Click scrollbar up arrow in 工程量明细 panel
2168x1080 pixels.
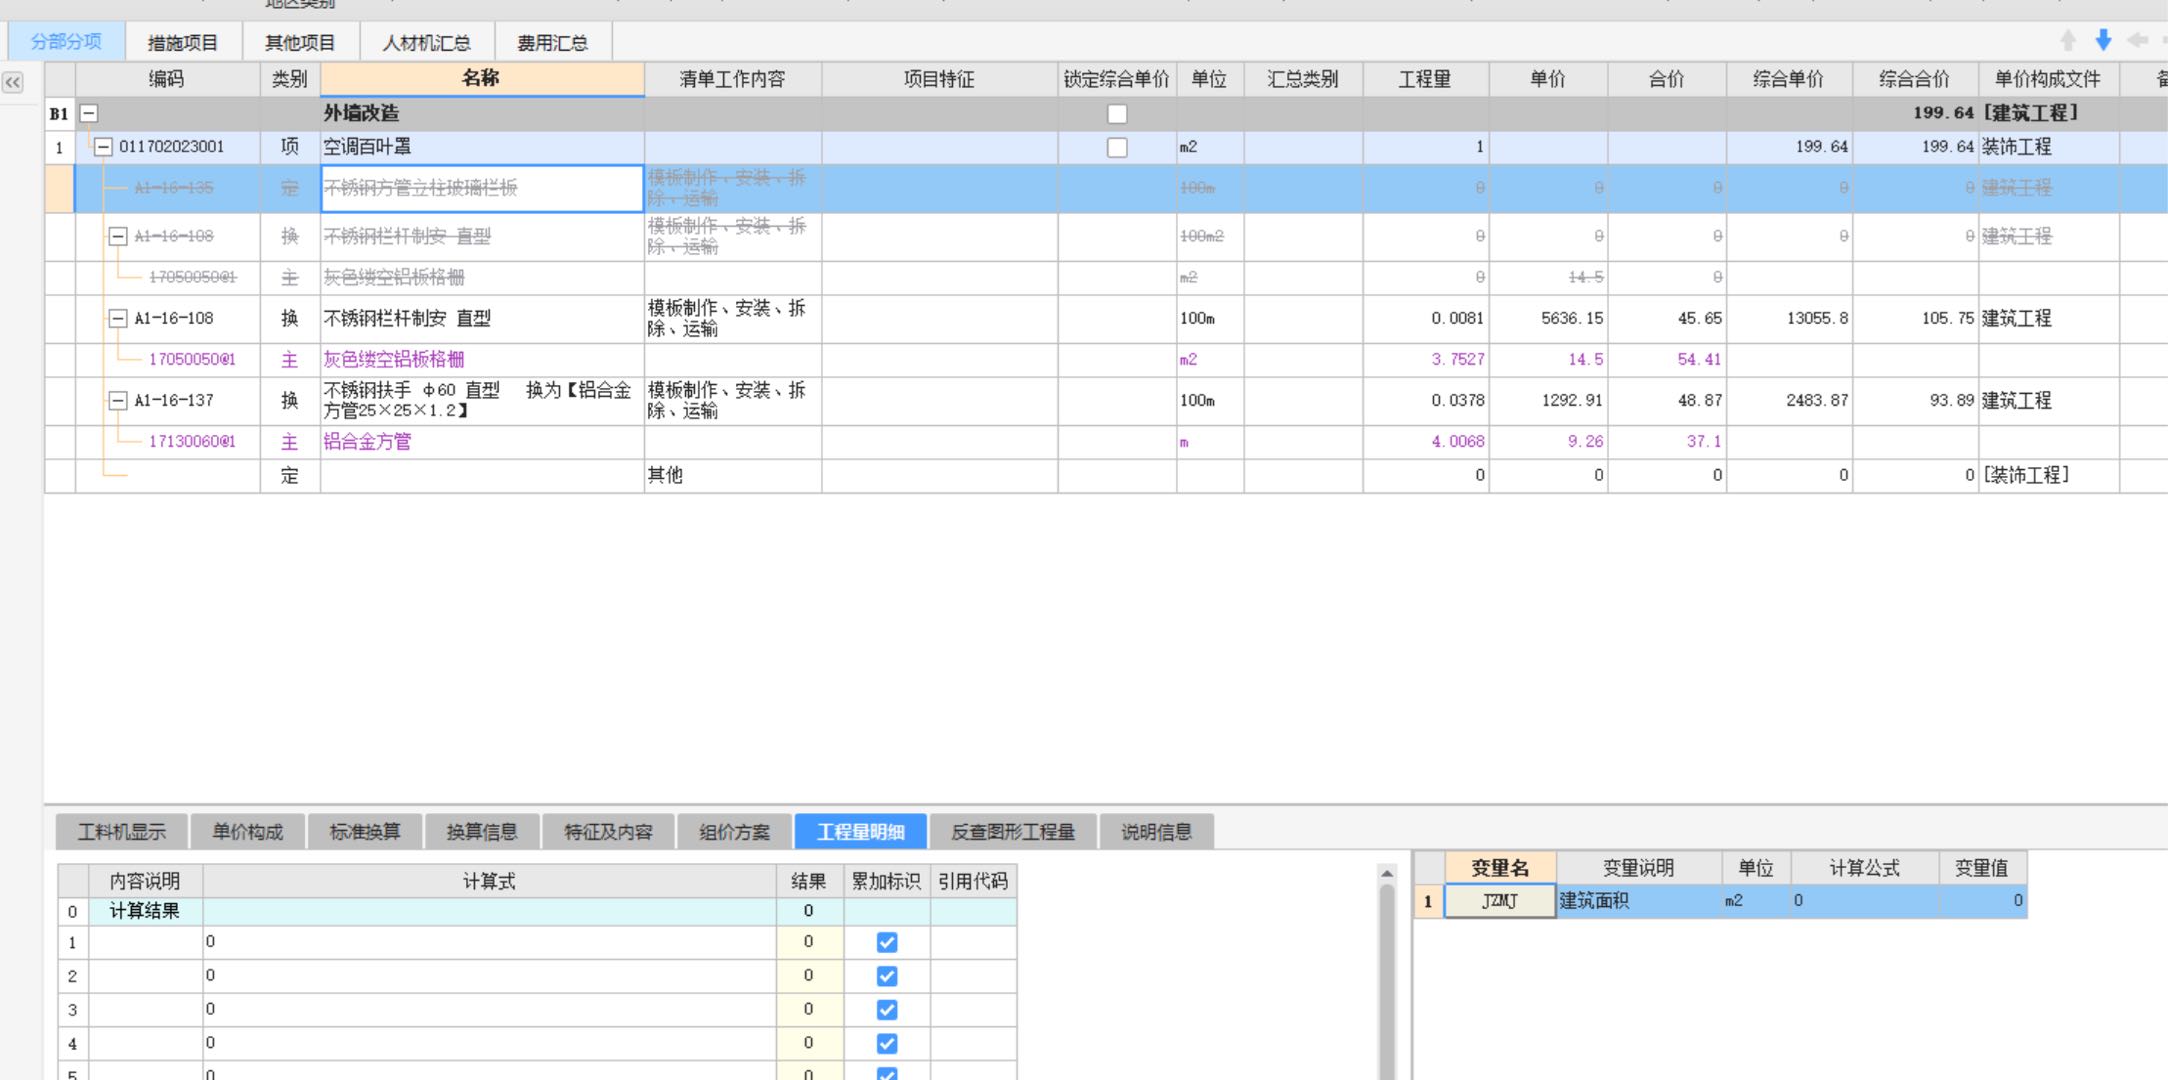coord(1387,873)
